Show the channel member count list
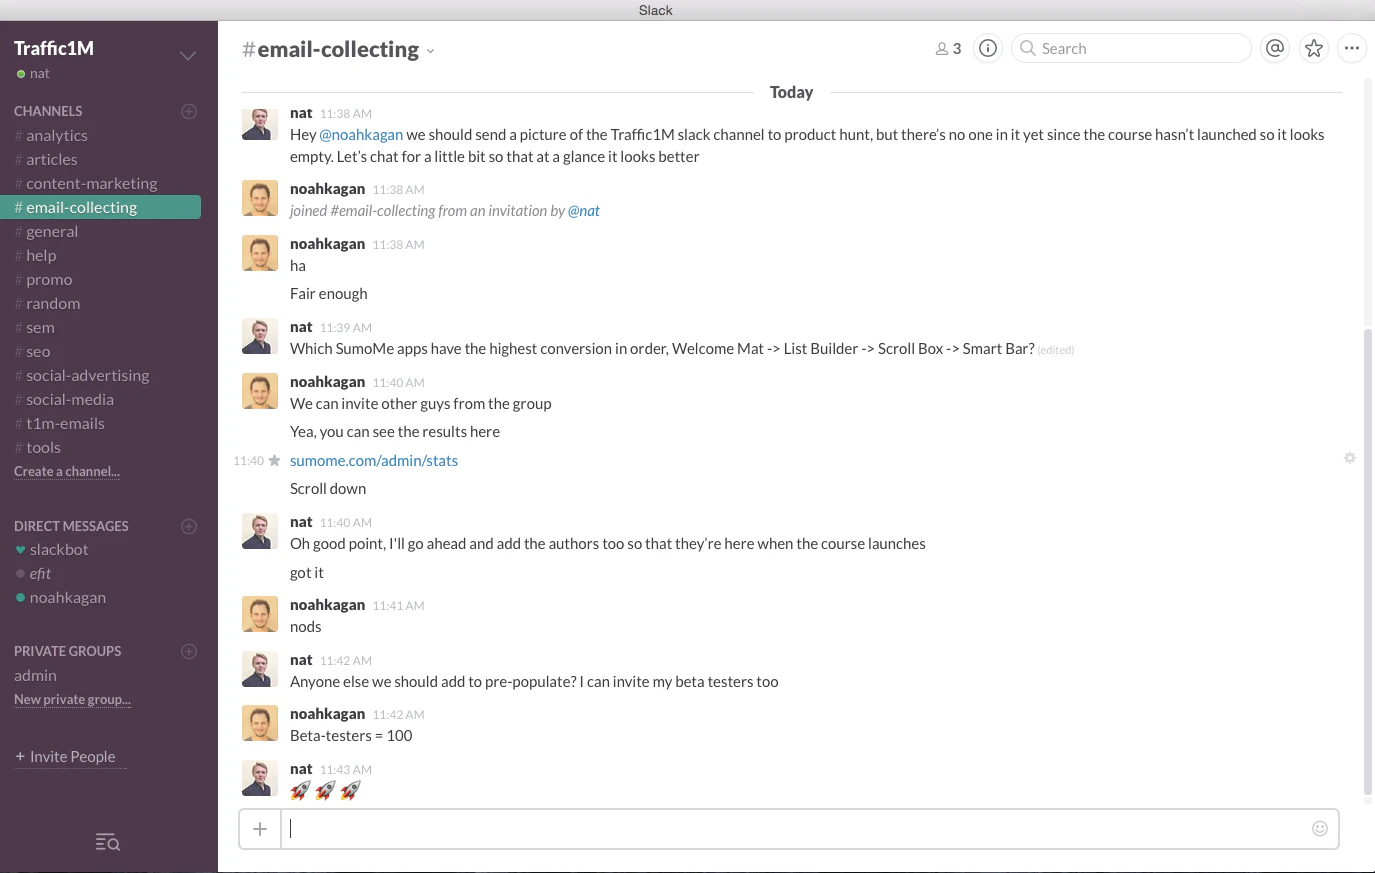 pos(948,48)
